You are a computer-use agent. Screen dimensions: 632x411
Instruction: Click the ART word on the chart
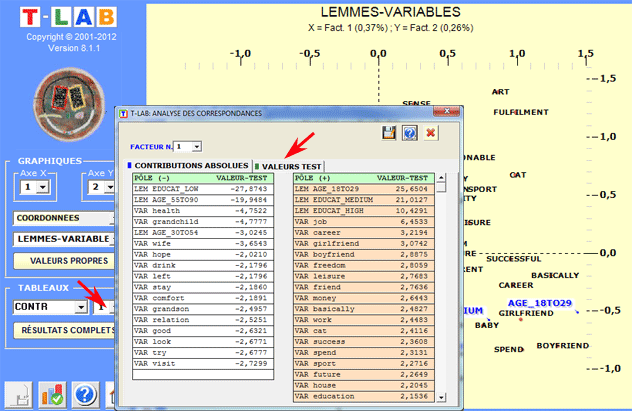coord(500,92)
